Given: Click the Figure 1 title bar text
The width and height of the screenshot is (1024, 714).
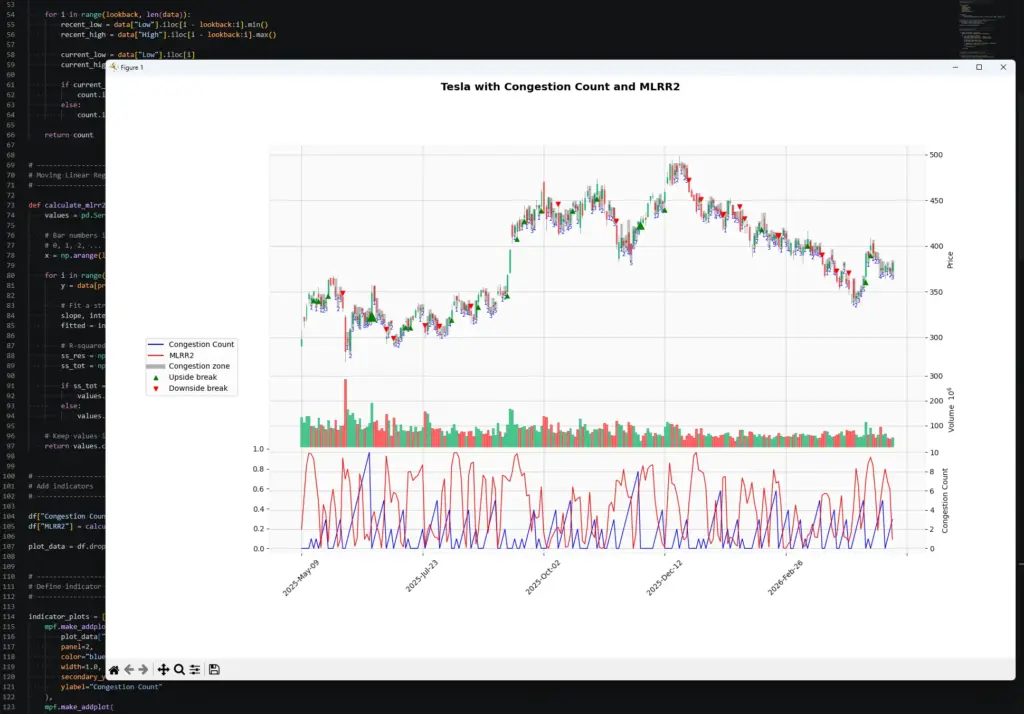Looking at the screenshot, I should click(x=132, y=67).
